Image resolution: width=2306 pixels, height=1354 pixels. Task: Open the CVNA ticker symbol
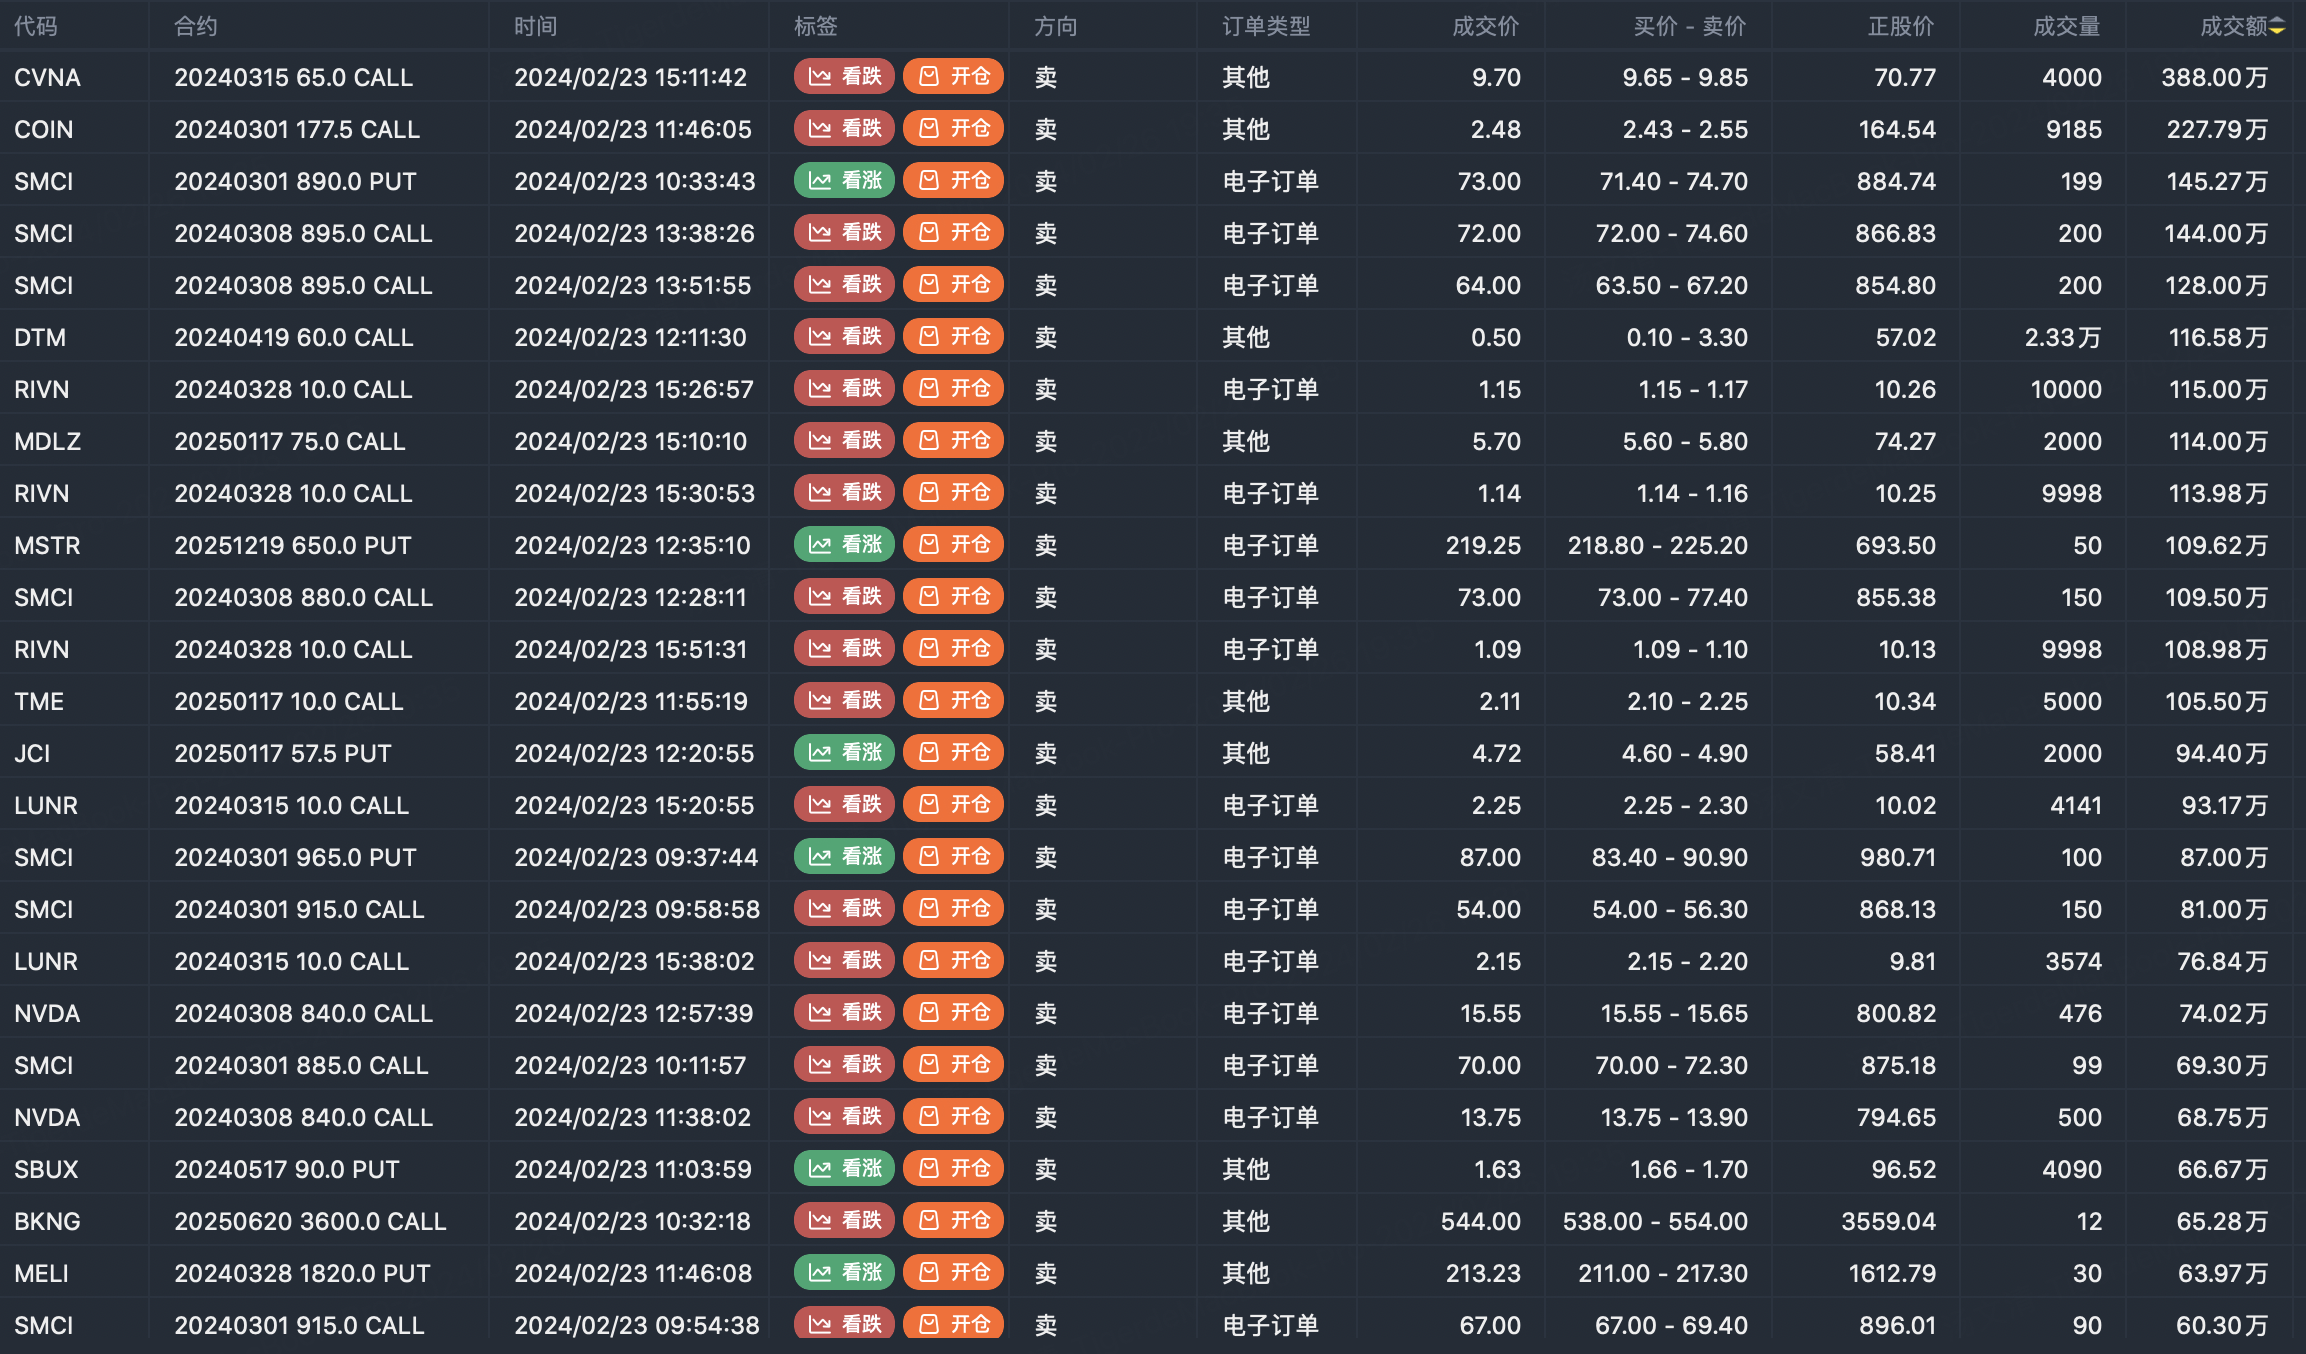click(47, 78)
